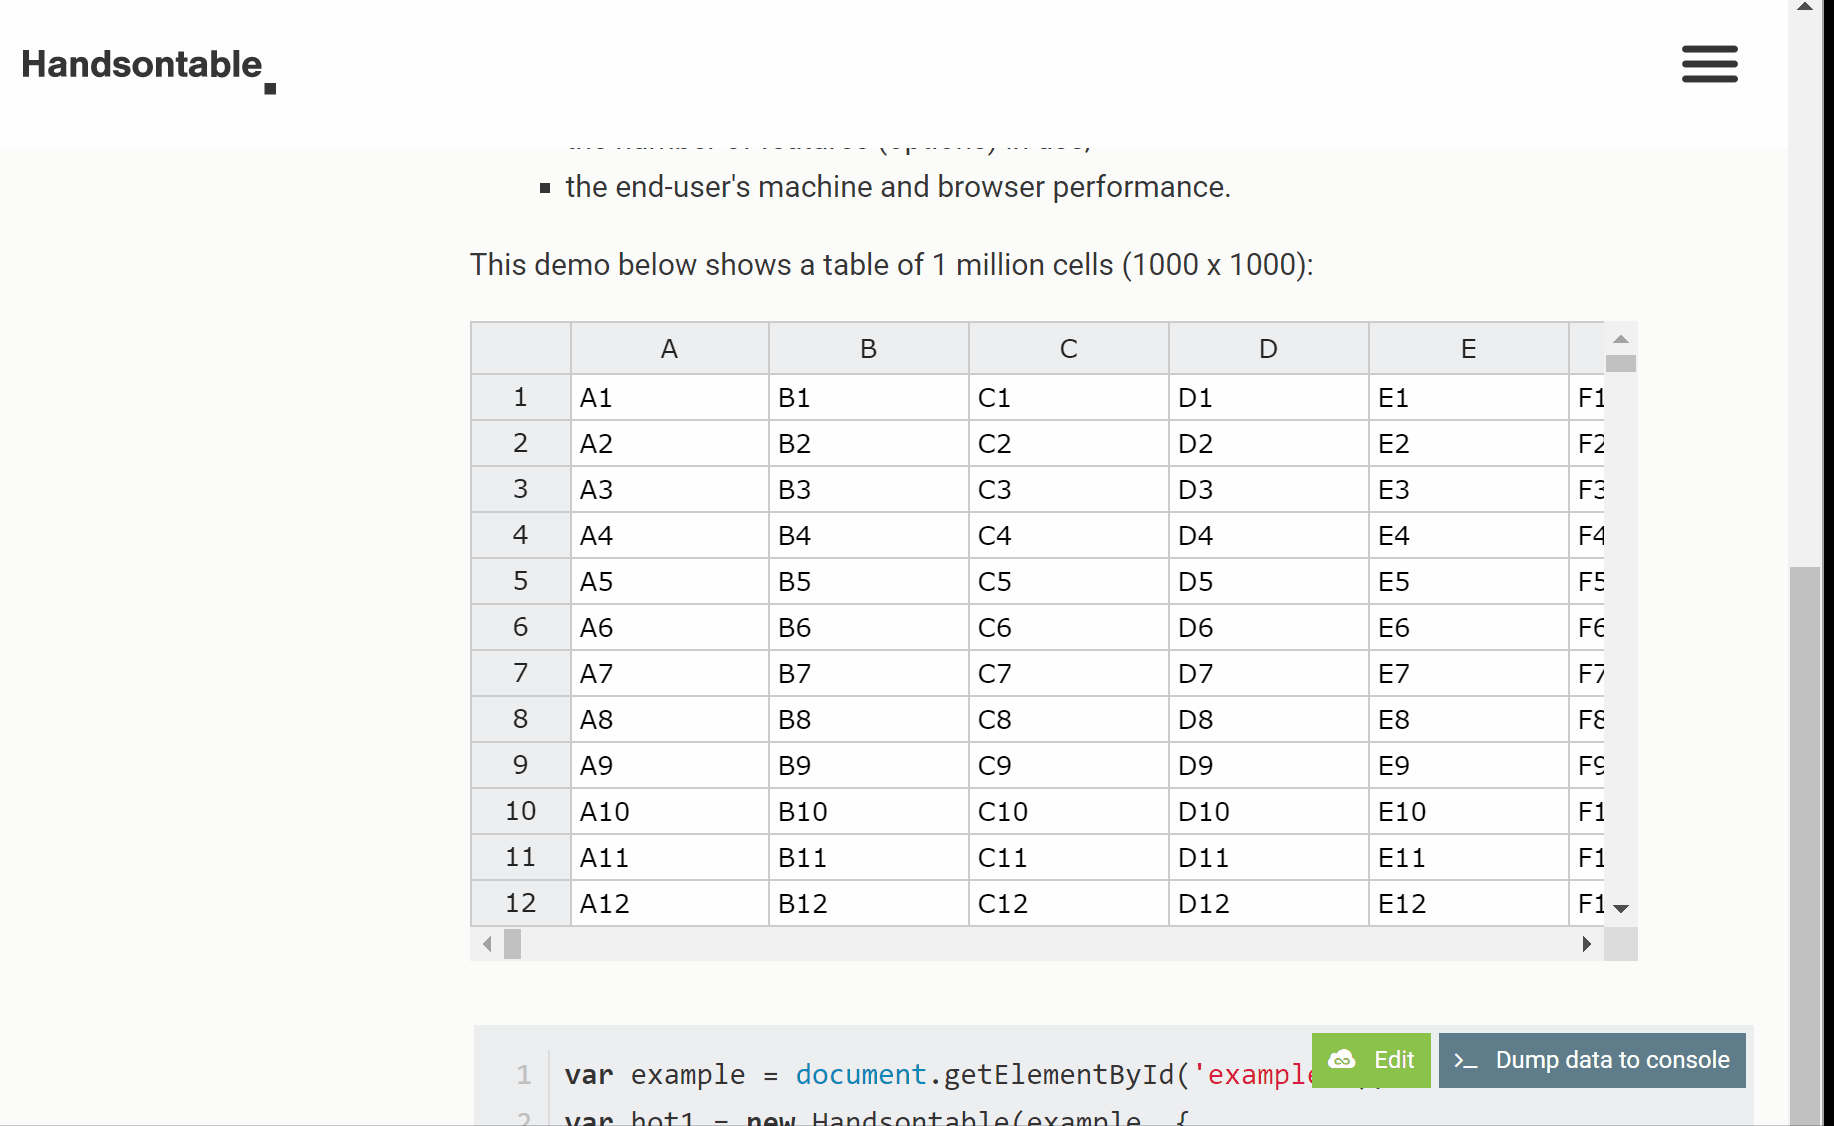Image resolution: width=1834 pixels, height=1126 pixels.
Task: Click the cloud icon on the Edit button
Action: [x=1343, y=1060]
